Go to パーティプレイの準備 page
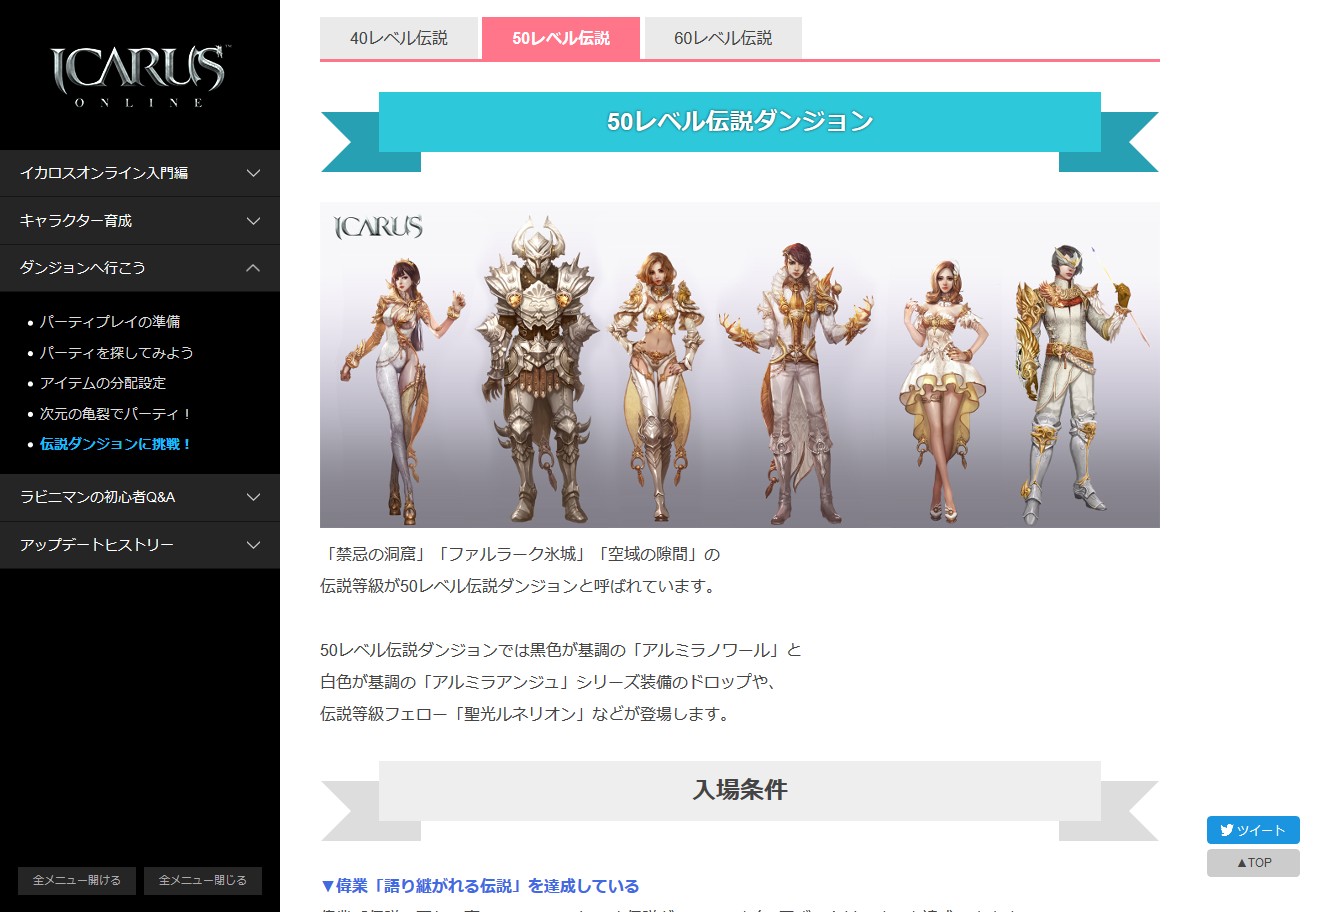 [110, 322]
